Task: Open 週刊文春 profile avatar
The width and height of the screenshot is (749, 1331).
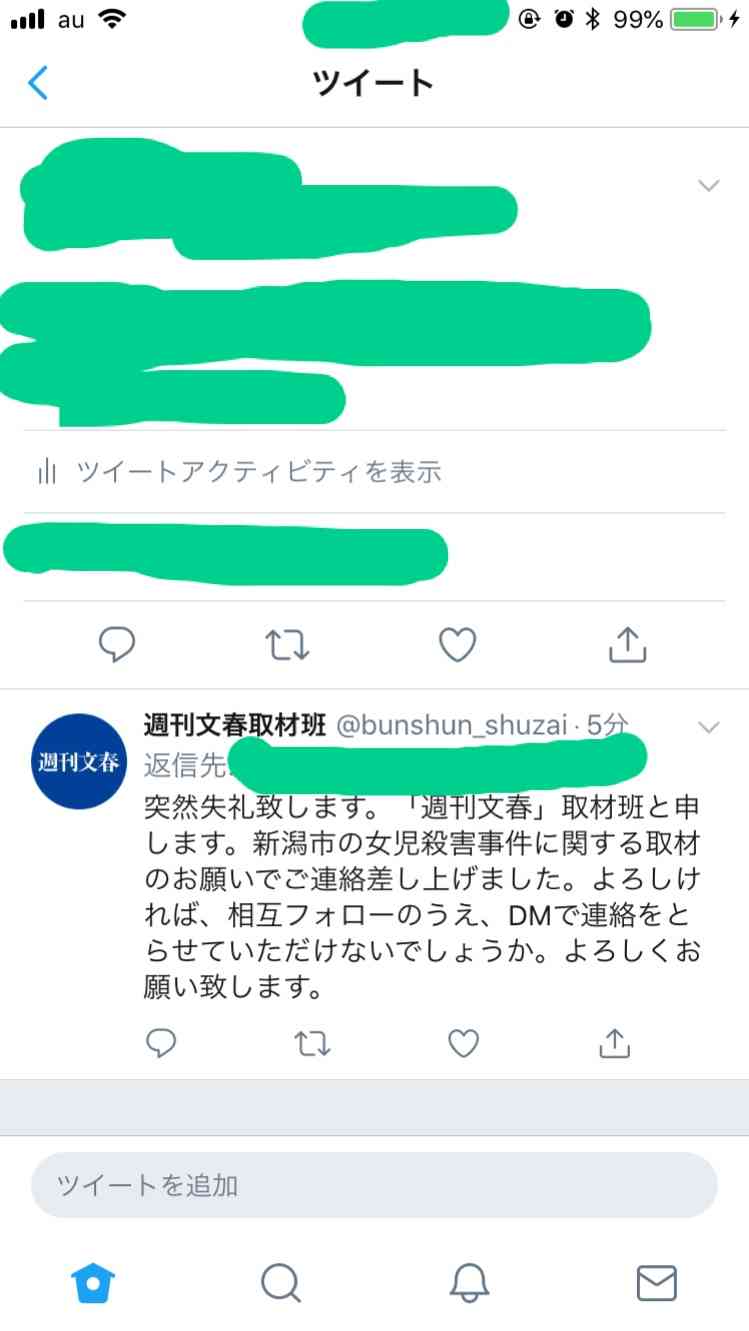Action: coord(79,761)
